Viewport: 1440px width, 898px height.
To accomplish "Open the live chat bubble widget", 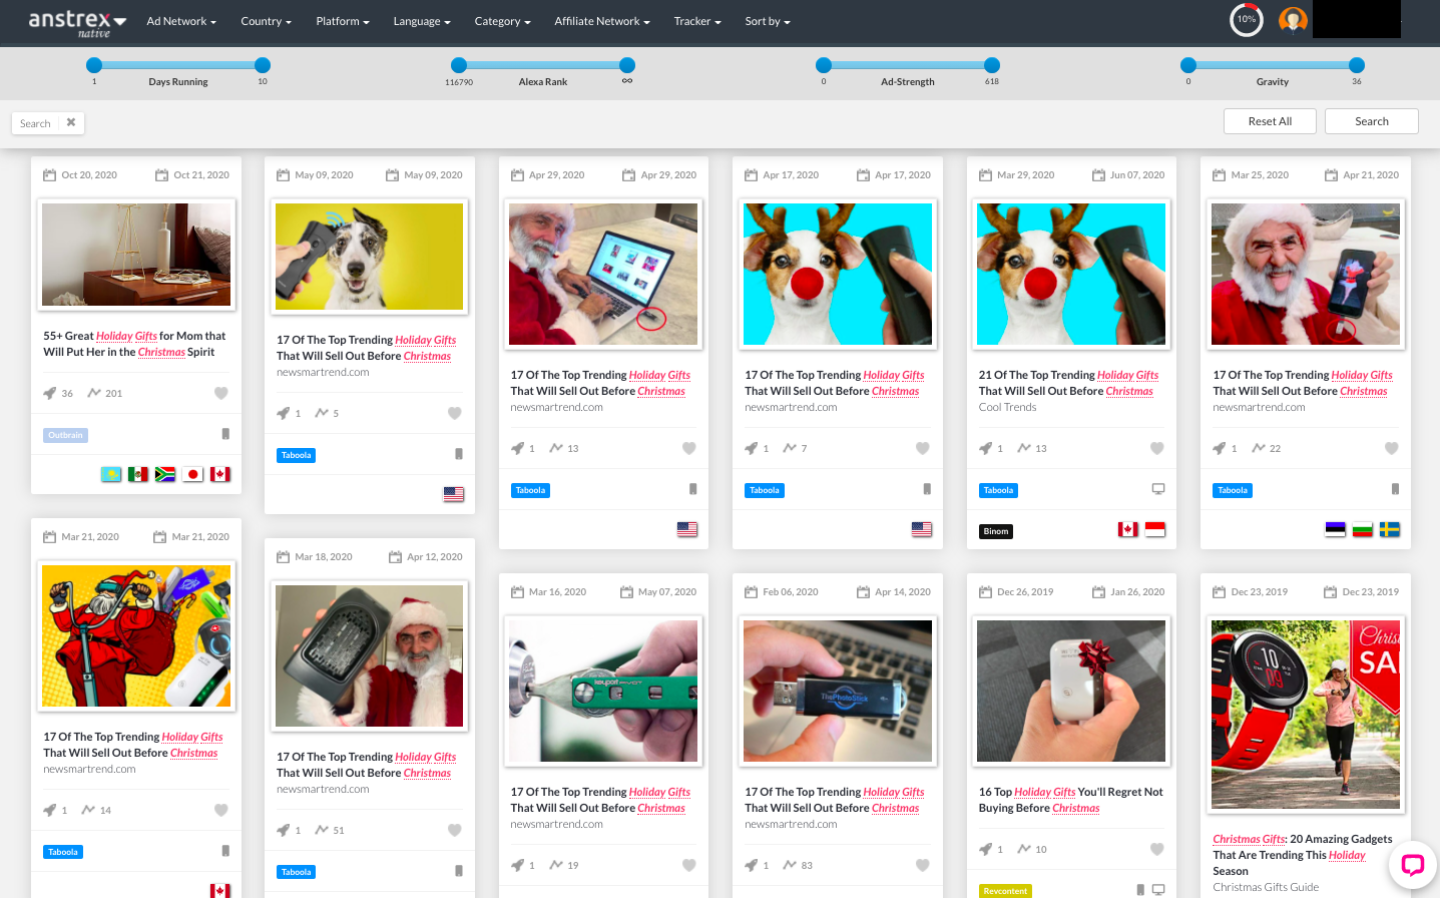I will click(x=1412, y=865).
